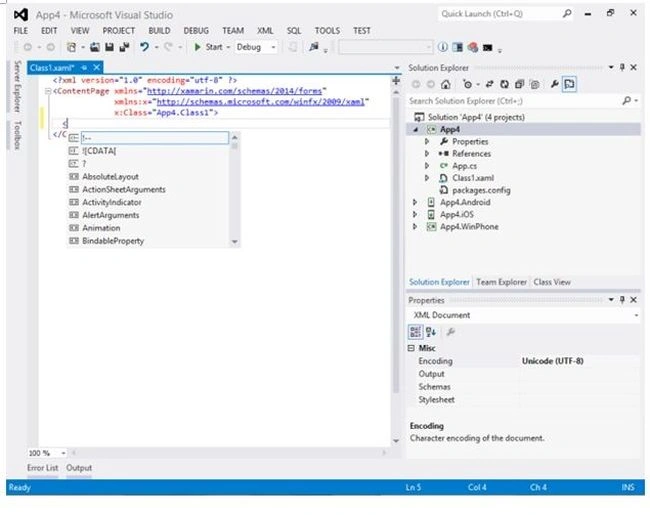Screen dimensions: 650x515
Task: Select AbsoluteLayout from the IntelliSense list
Action: tap(110, 177)
